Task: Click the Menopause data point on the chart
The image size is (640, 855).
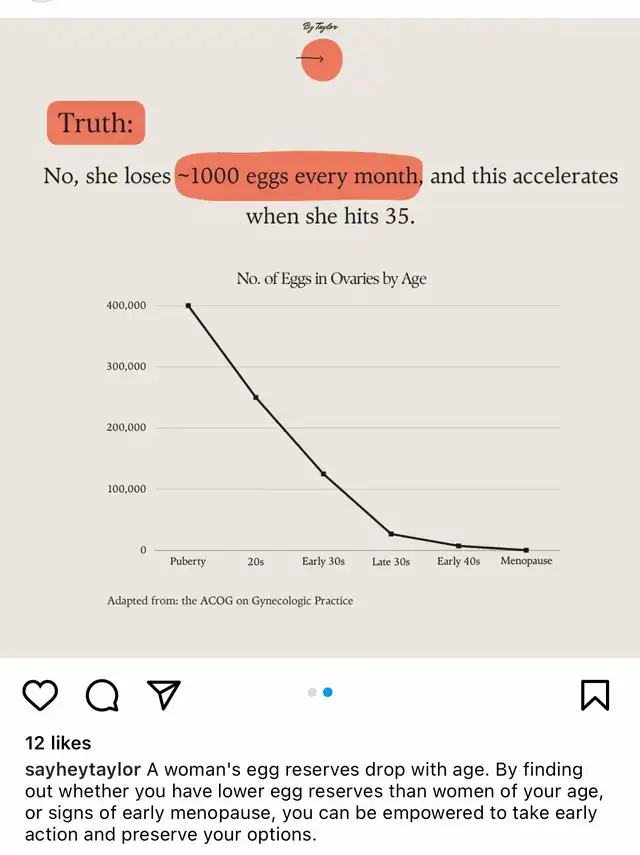Action: [526, 550]
